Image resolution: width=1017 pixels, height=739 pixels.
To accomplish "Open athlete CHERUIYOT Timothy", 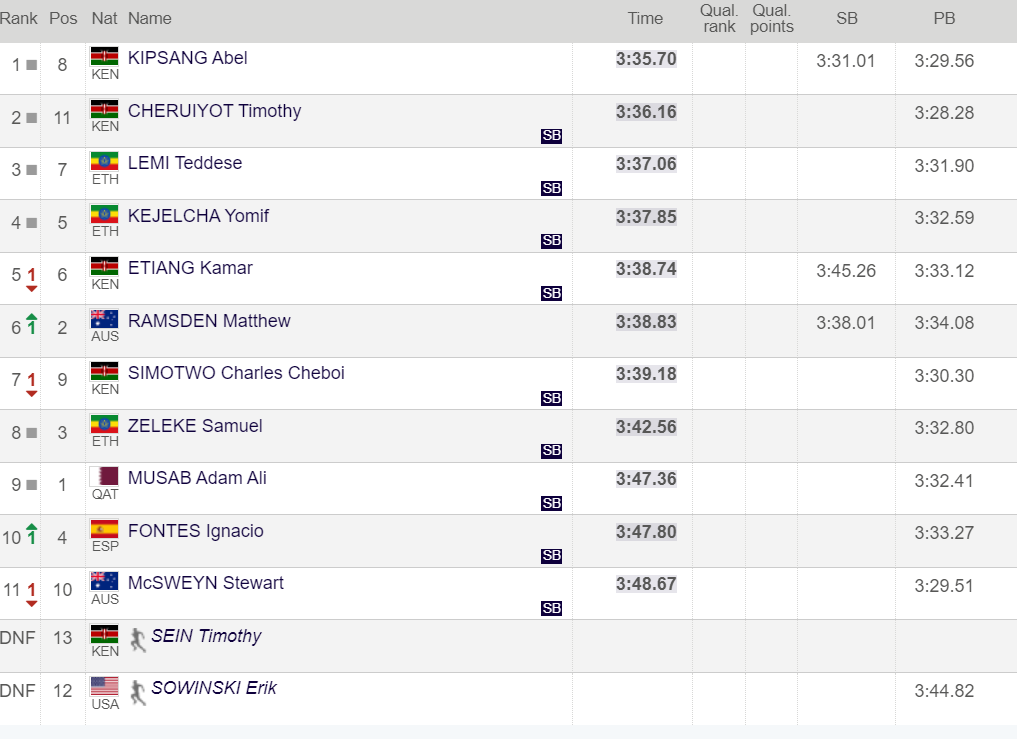I will (215, 111).
